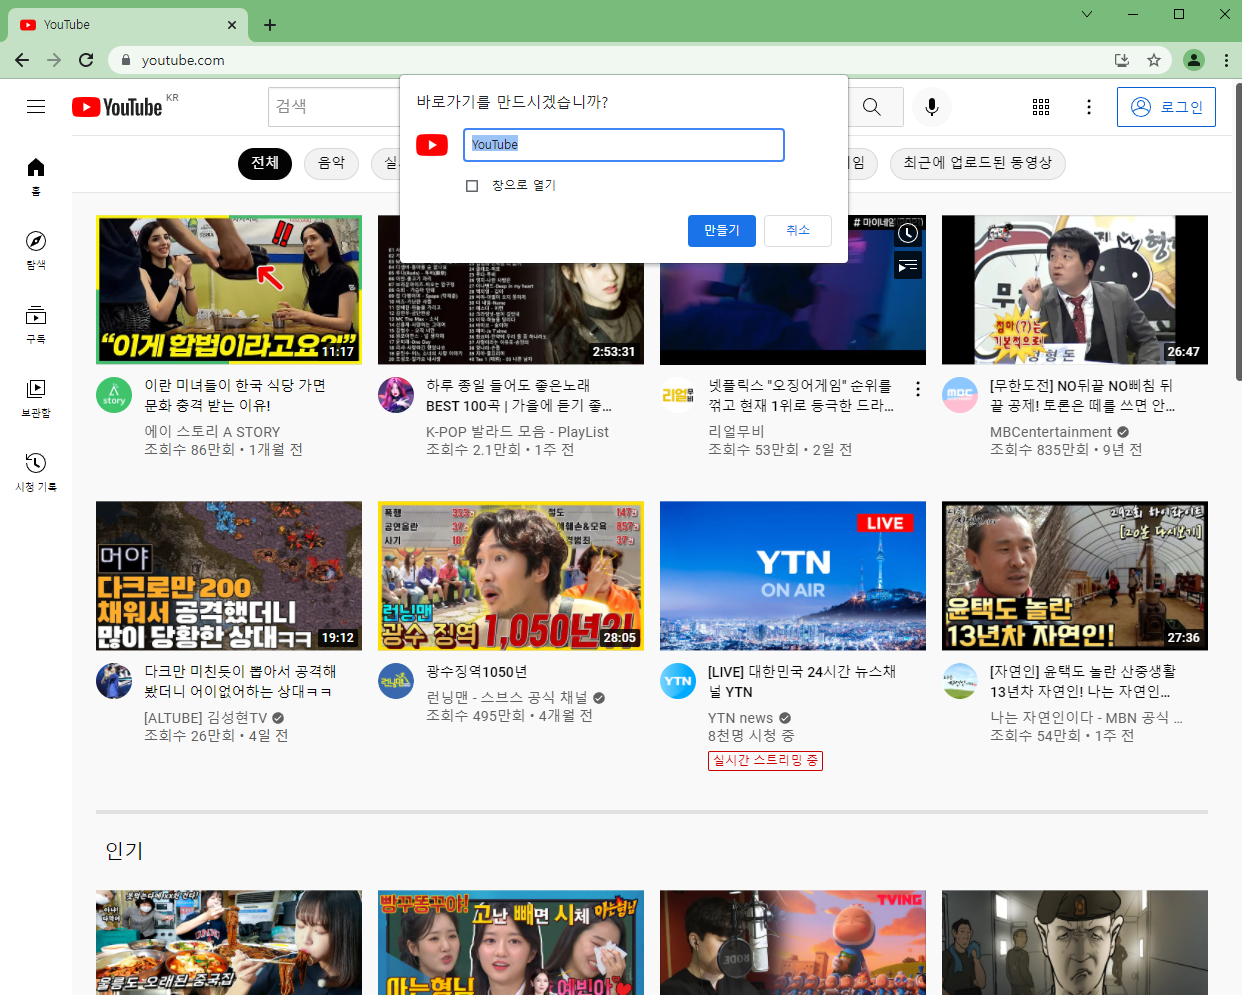This screenshot has height=995, width=1242.
Task: Close the YouTube browser tab
Action: 232,25
